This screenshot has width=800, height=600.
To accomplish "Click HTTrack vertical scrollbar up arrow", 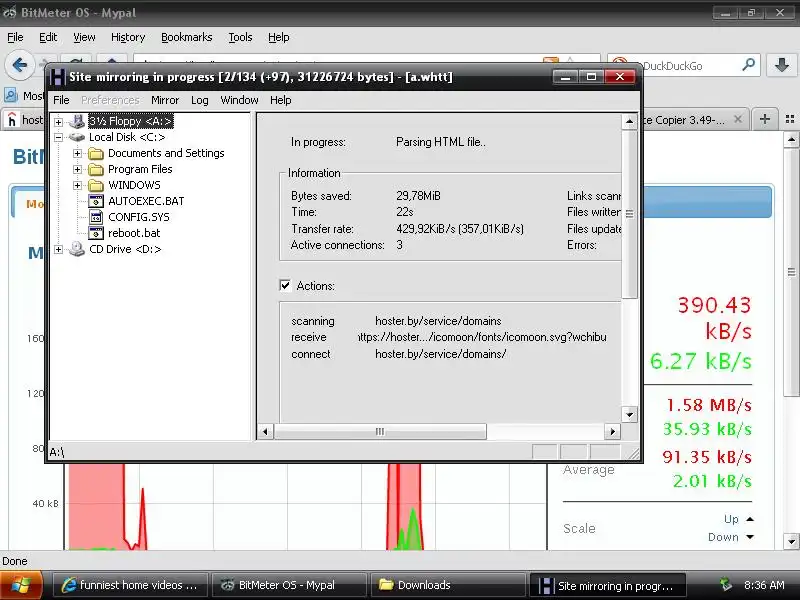I will coord(630,121).
